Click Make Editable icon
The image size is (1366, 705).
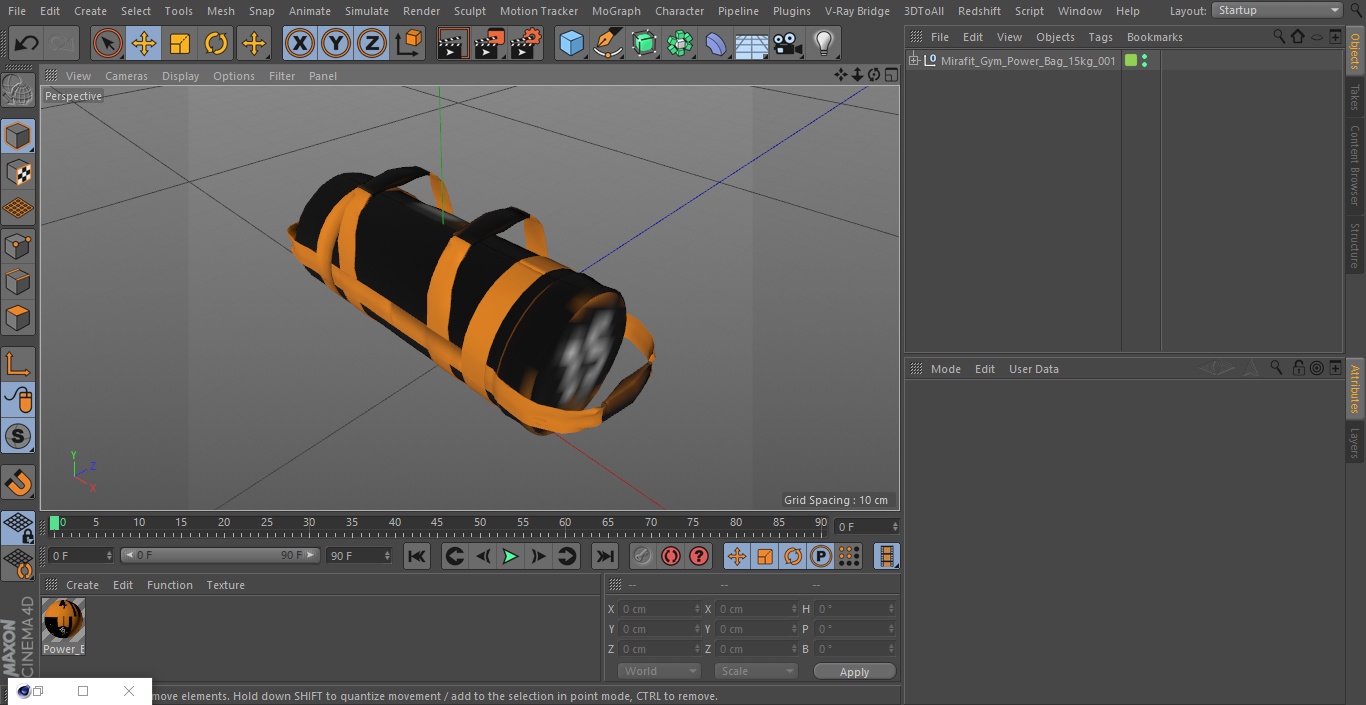(x=18, y=91)
